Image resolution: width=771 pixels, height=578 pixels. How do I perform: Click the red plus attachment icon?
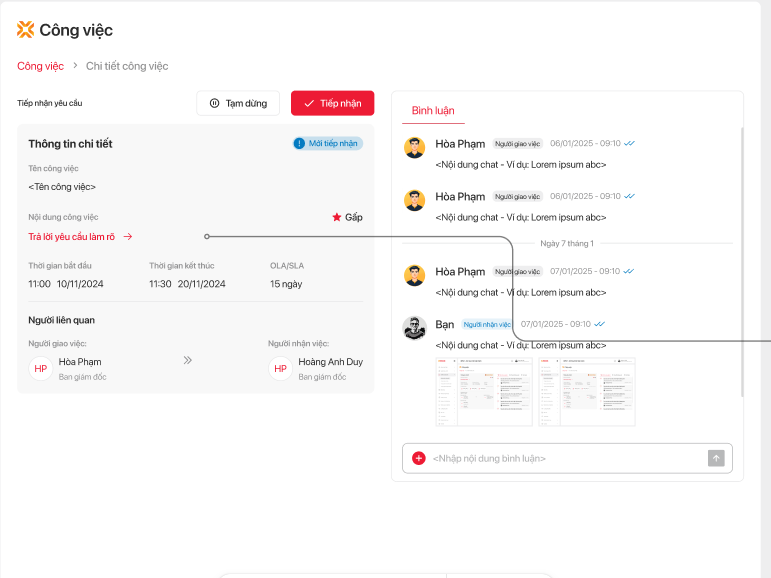point(418,458)
